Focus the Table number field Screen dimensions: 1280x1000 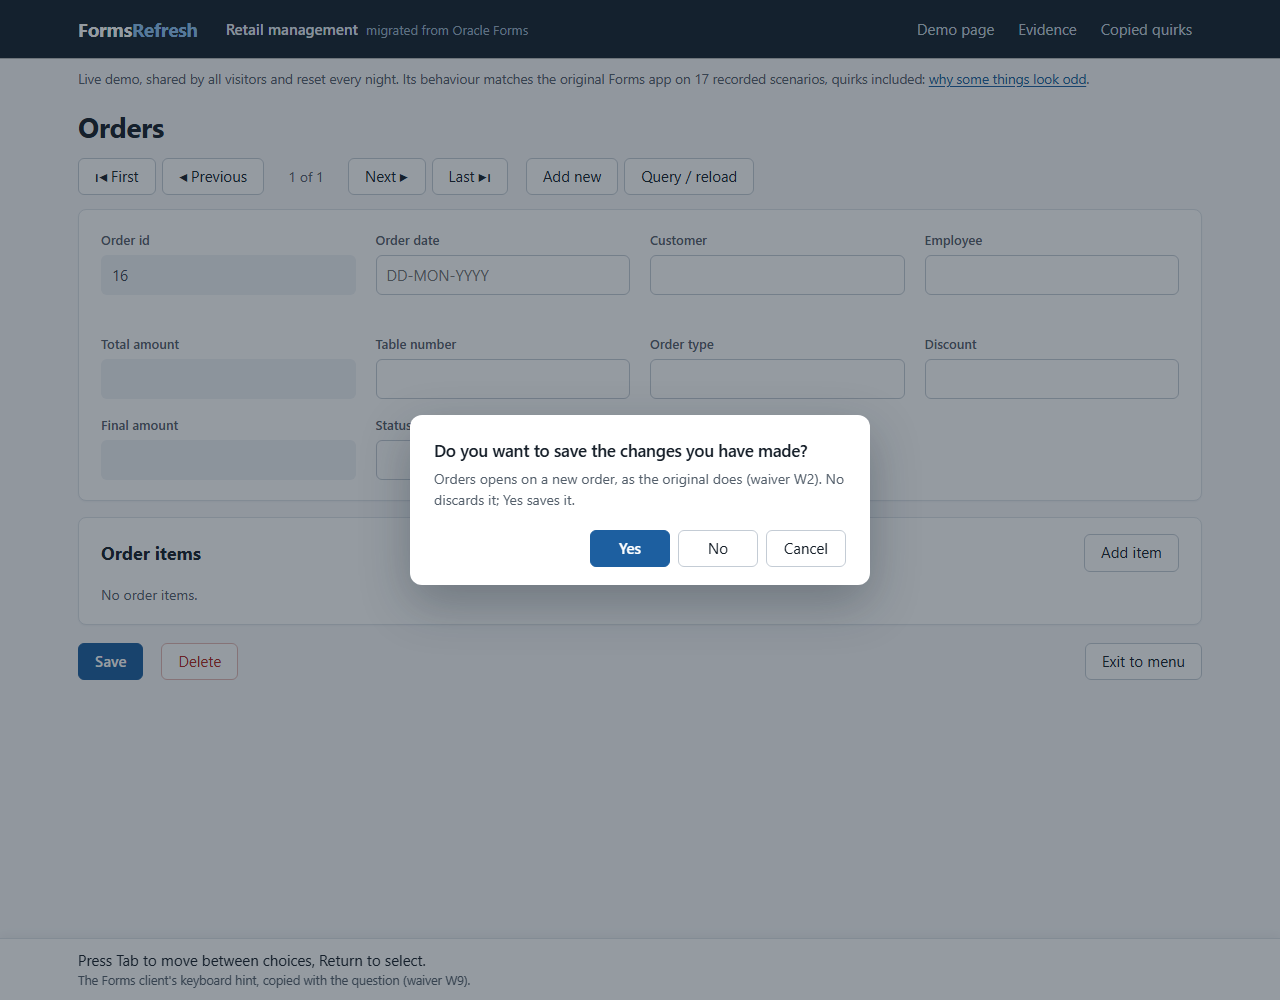[x=503, y=379]
